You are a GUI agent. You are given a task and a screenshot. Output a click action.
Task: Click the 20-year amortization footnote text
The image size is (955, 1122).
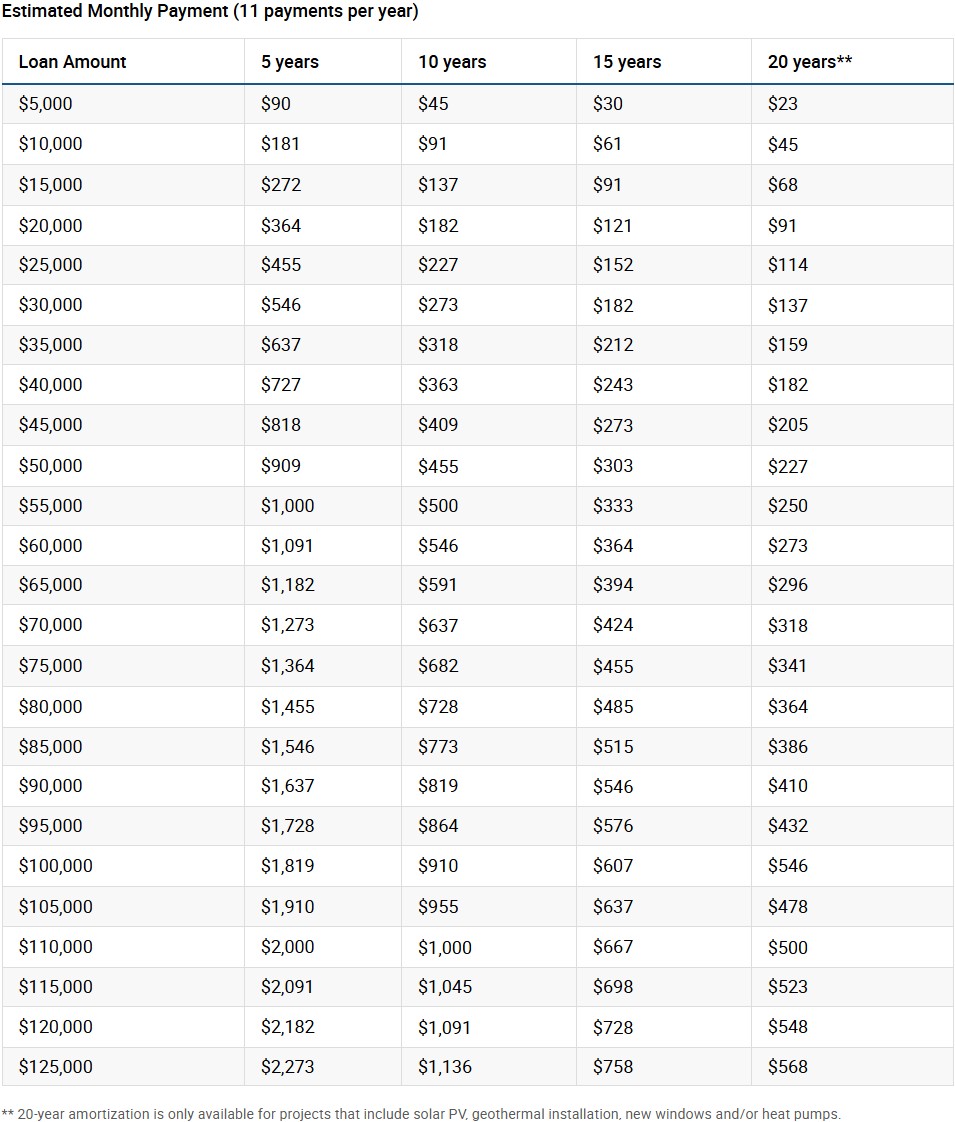[421, 1113]
